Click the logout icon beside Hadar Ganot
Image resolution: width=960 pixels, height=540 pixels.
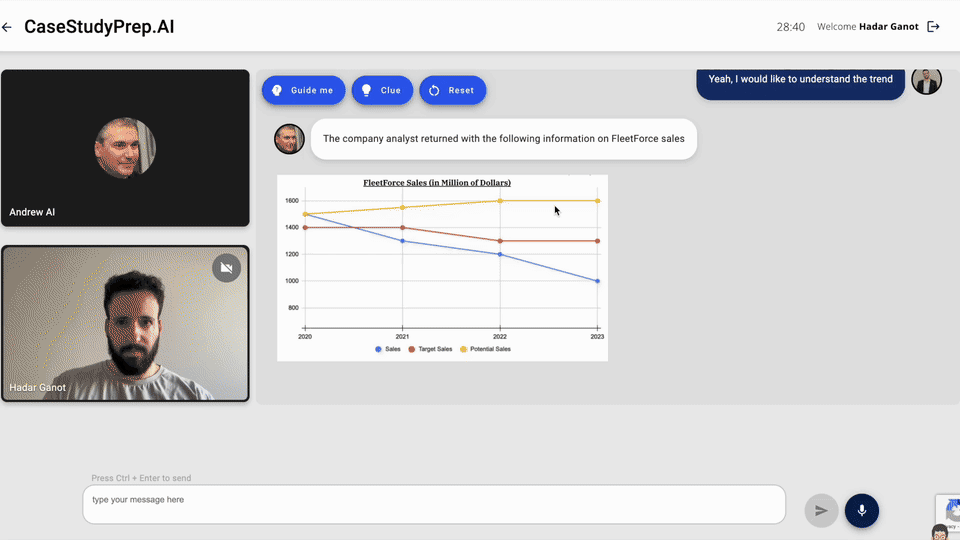(933, 27)
